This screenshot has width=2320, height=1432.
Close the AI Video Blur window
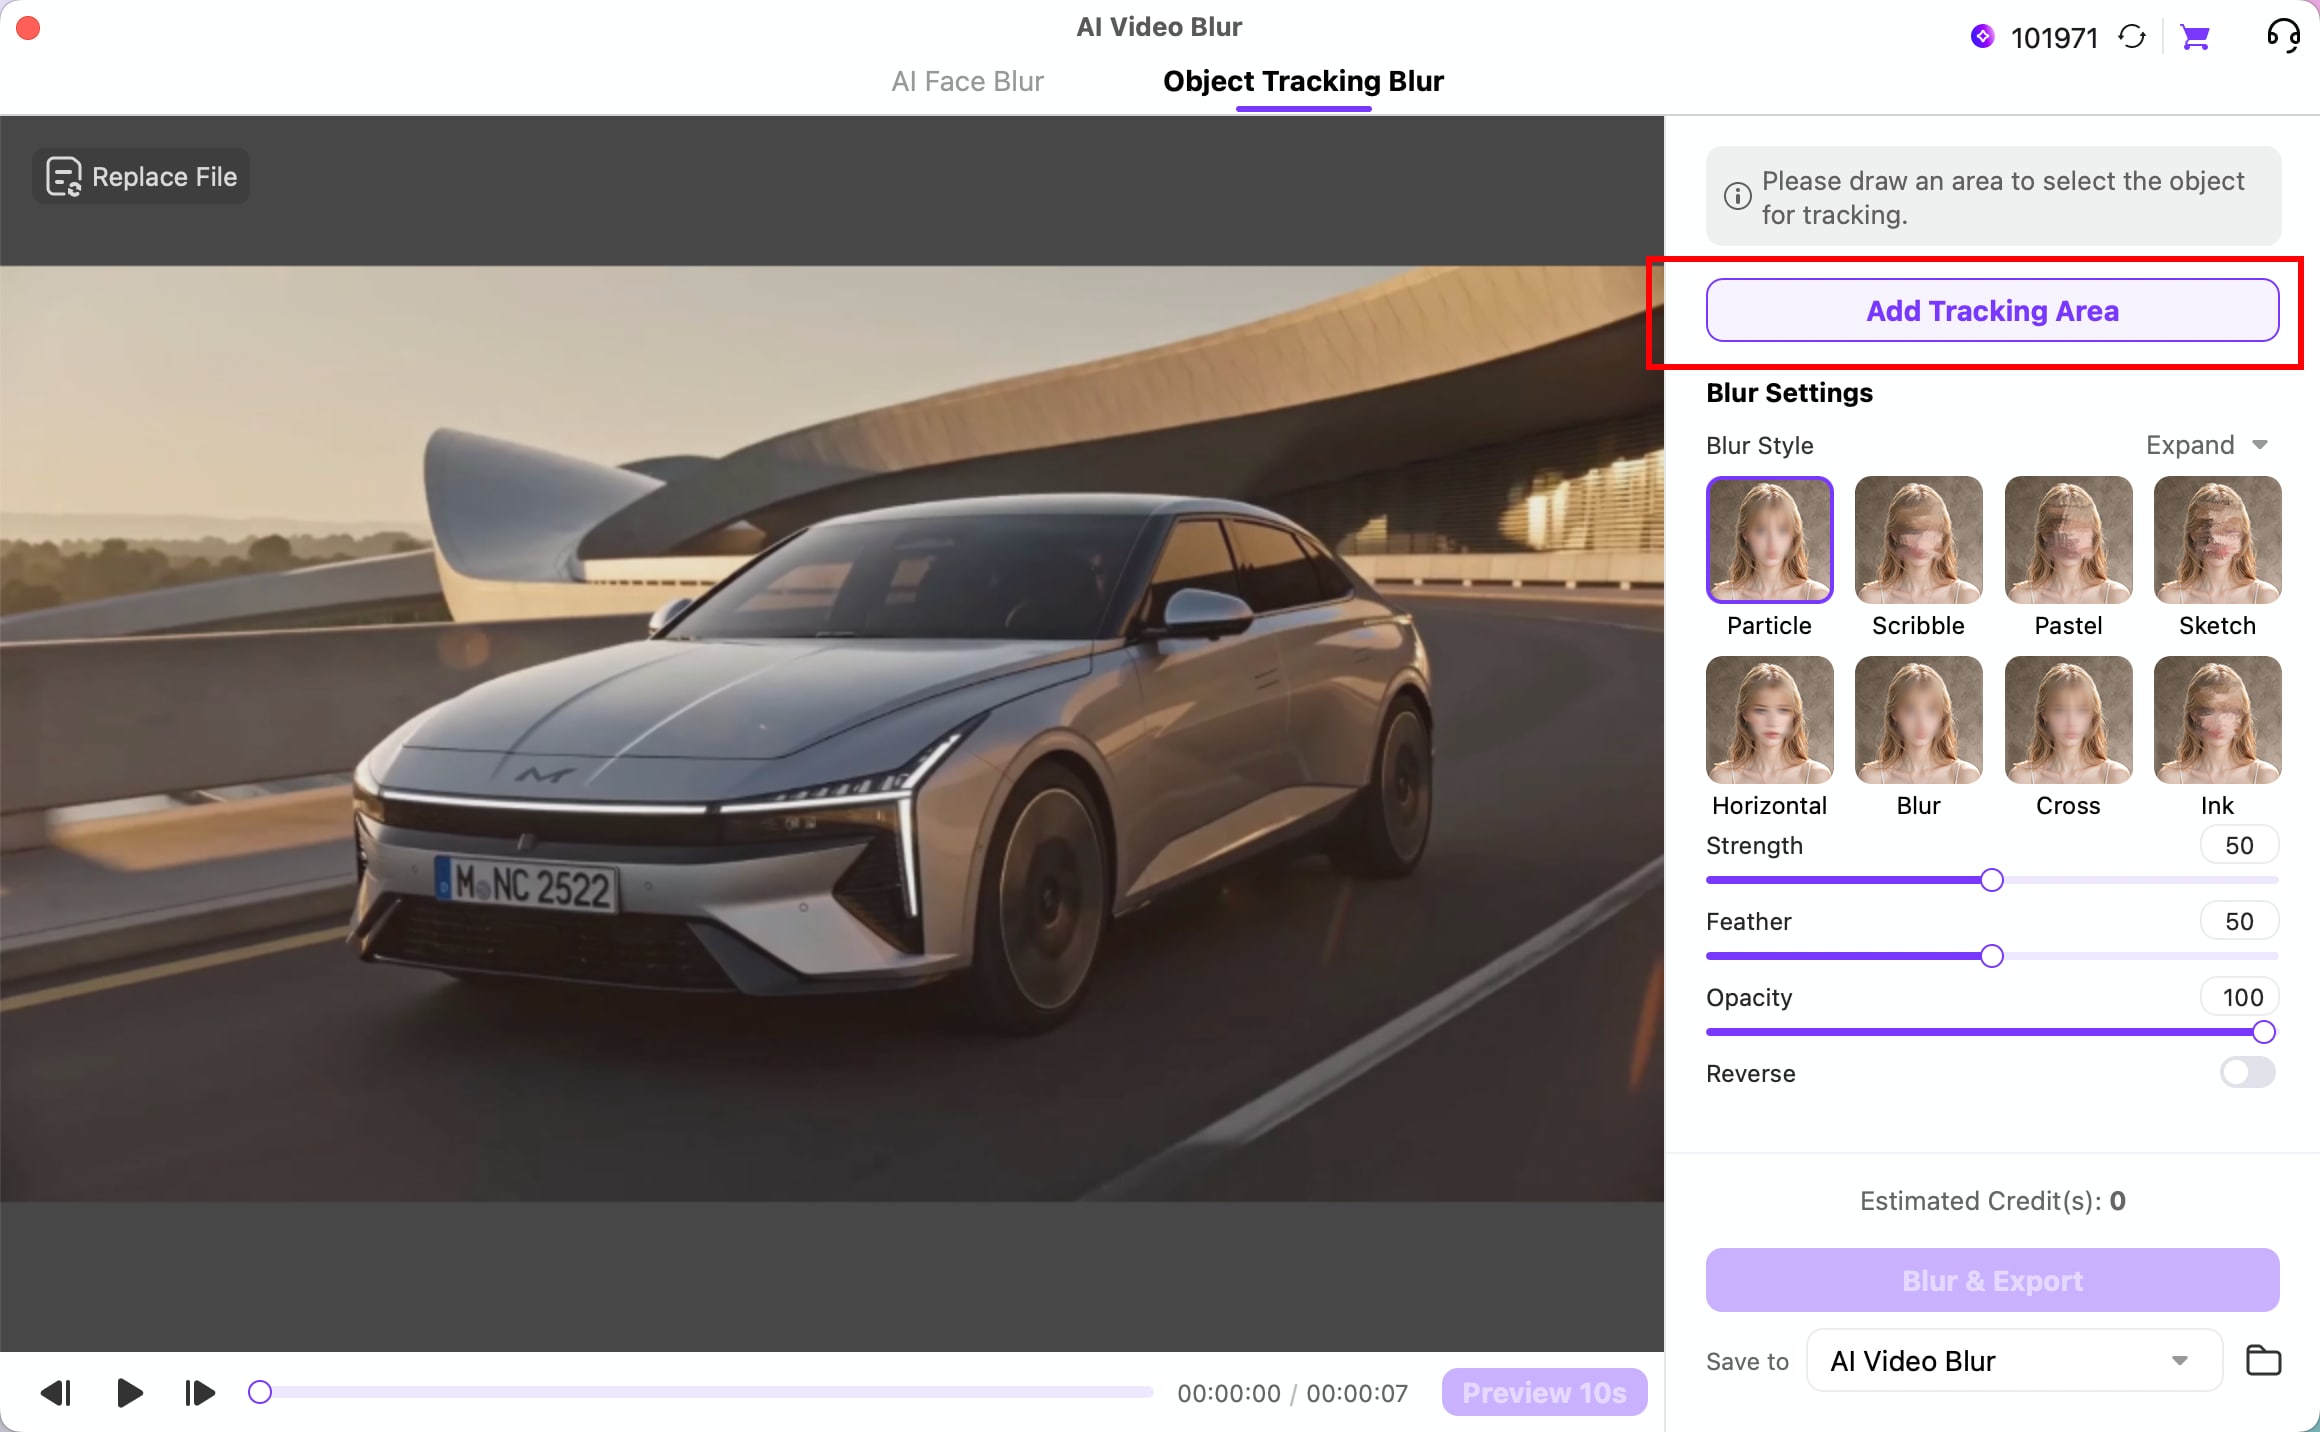point(28,28)
